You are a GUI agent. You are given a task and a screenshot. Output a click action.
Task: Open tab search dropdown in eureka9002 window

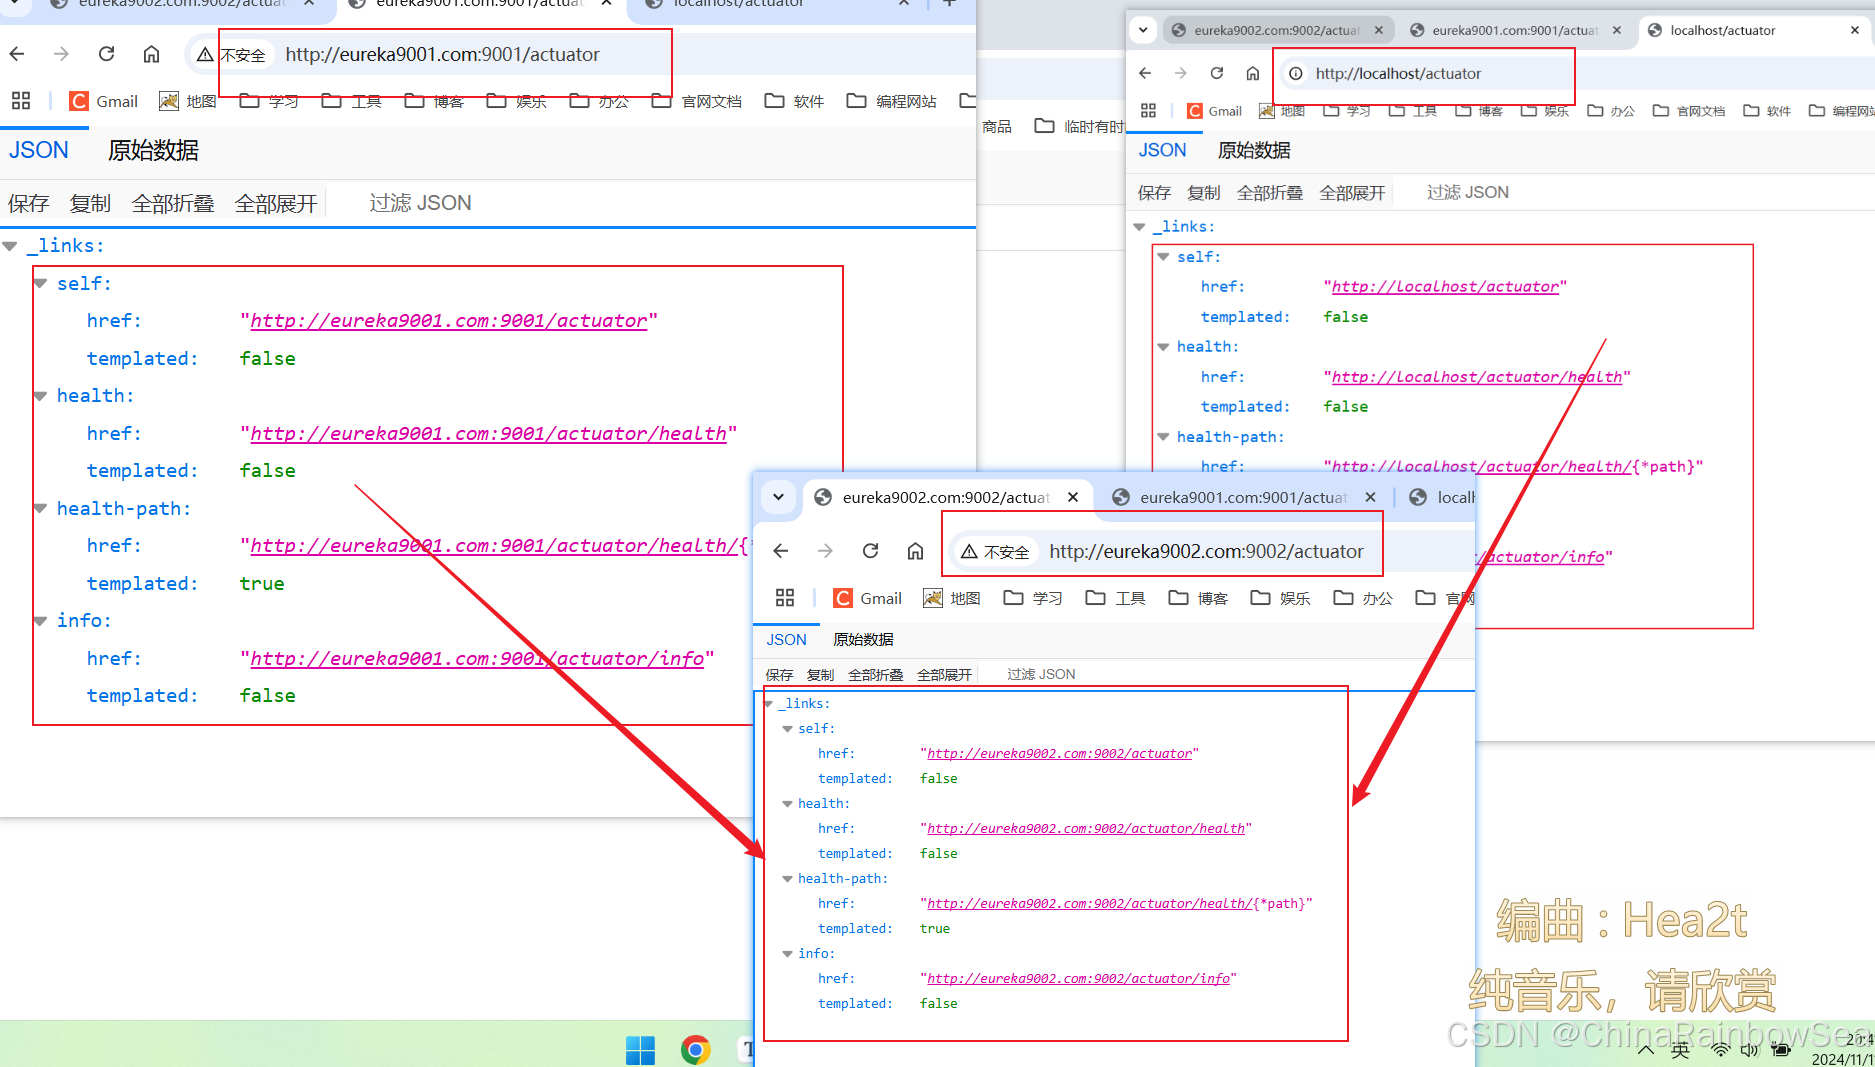778,497
